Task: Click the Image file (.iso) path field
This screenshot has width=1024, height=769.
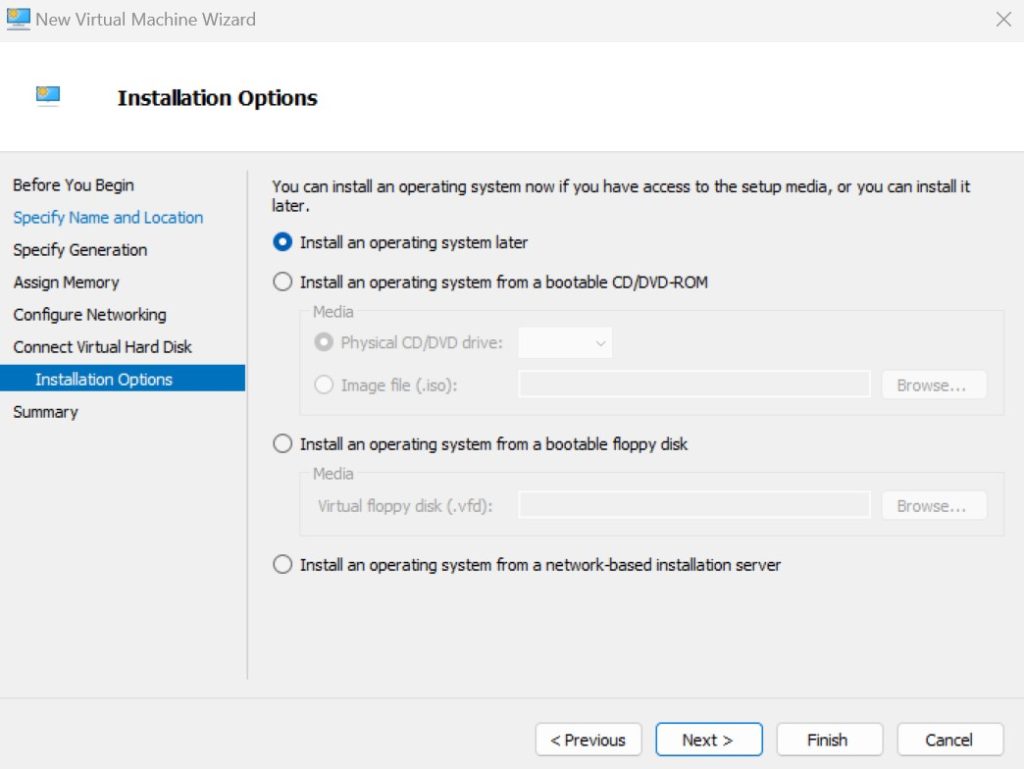Action: 694,385
